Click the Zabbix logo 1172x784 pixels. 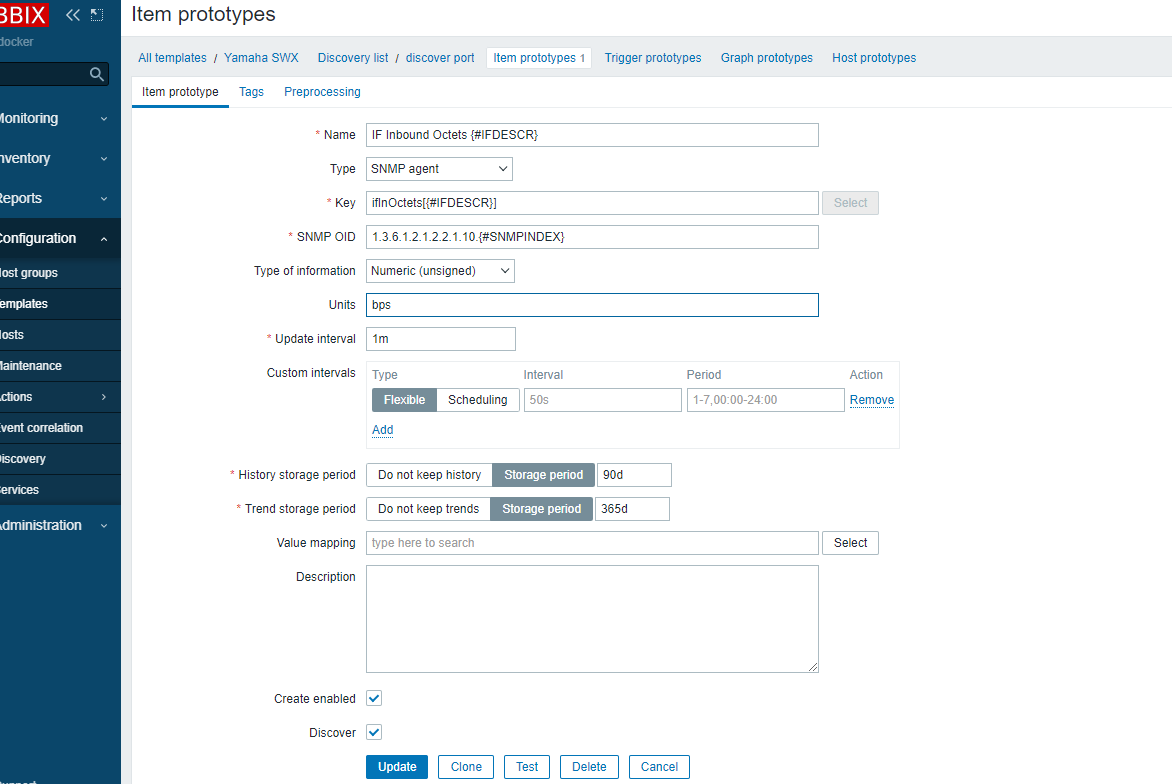pyautogui.click(x=24, y=14)
